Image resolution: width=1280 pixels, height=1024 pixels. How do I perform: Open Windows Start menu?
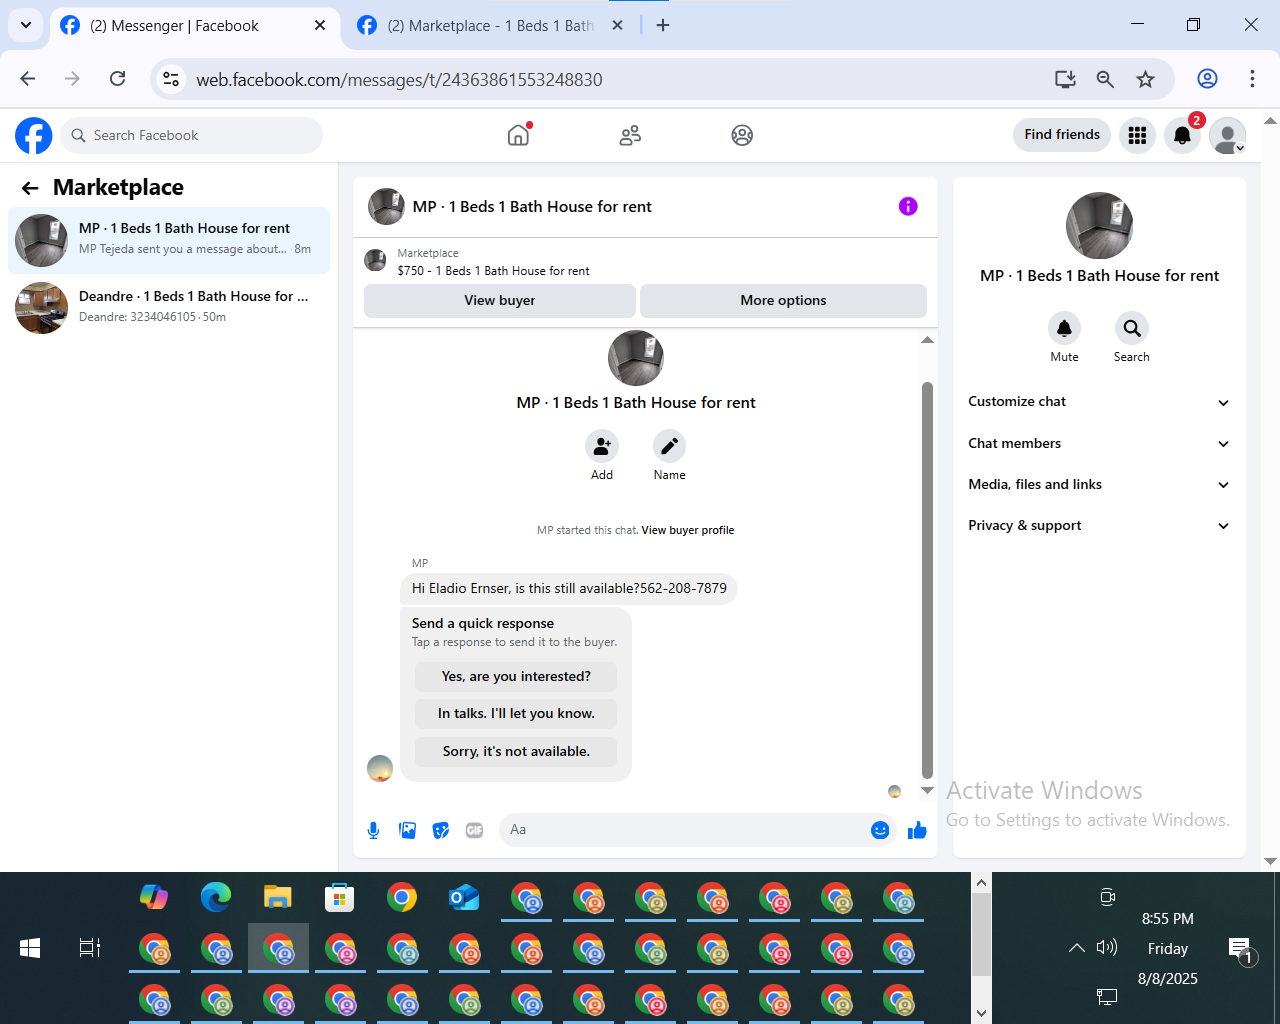[x=30, y=948]
